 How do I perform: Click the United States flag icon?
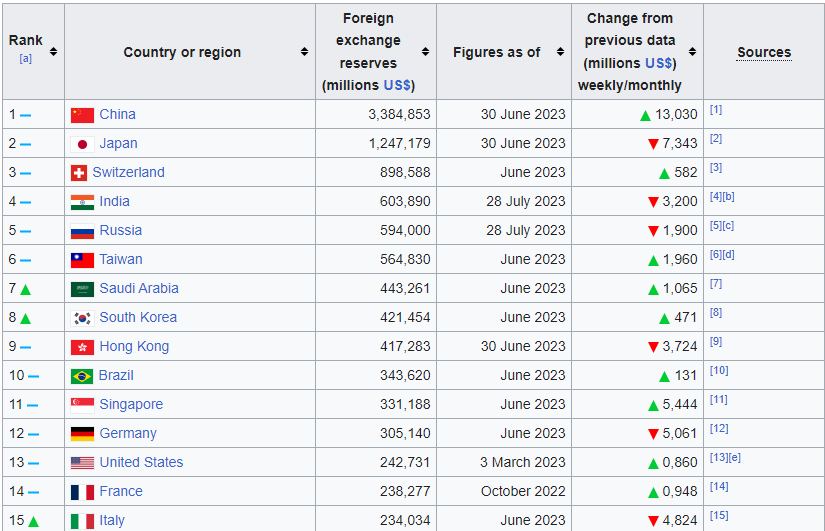pos(82,463)
